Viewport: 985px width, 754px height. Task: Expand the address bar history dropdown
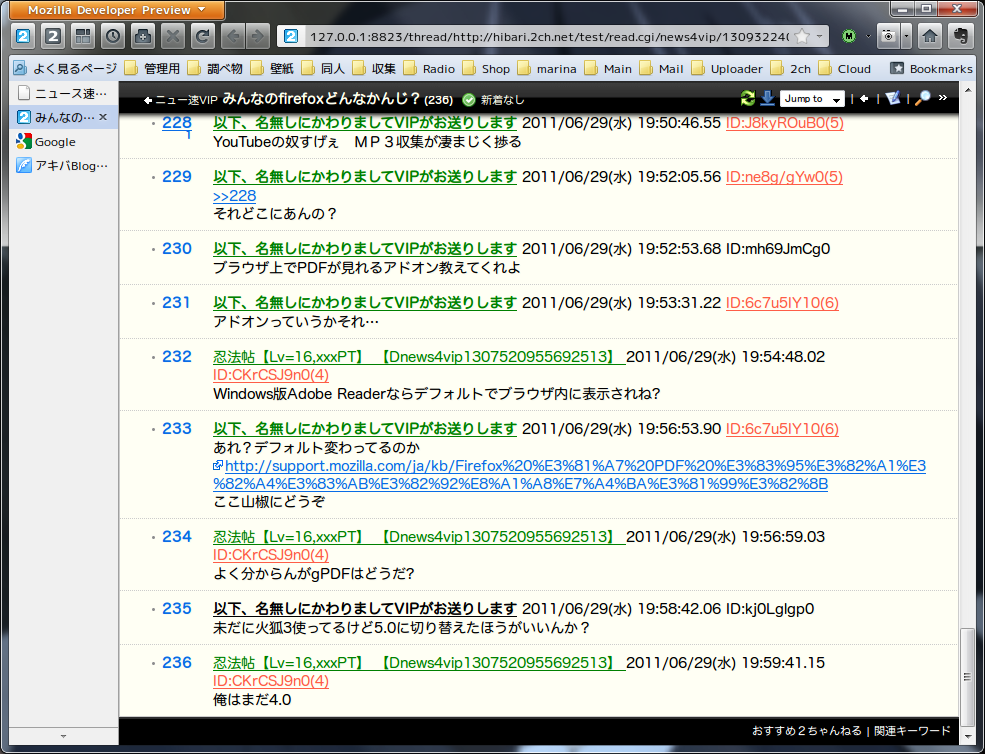point(821,37)
